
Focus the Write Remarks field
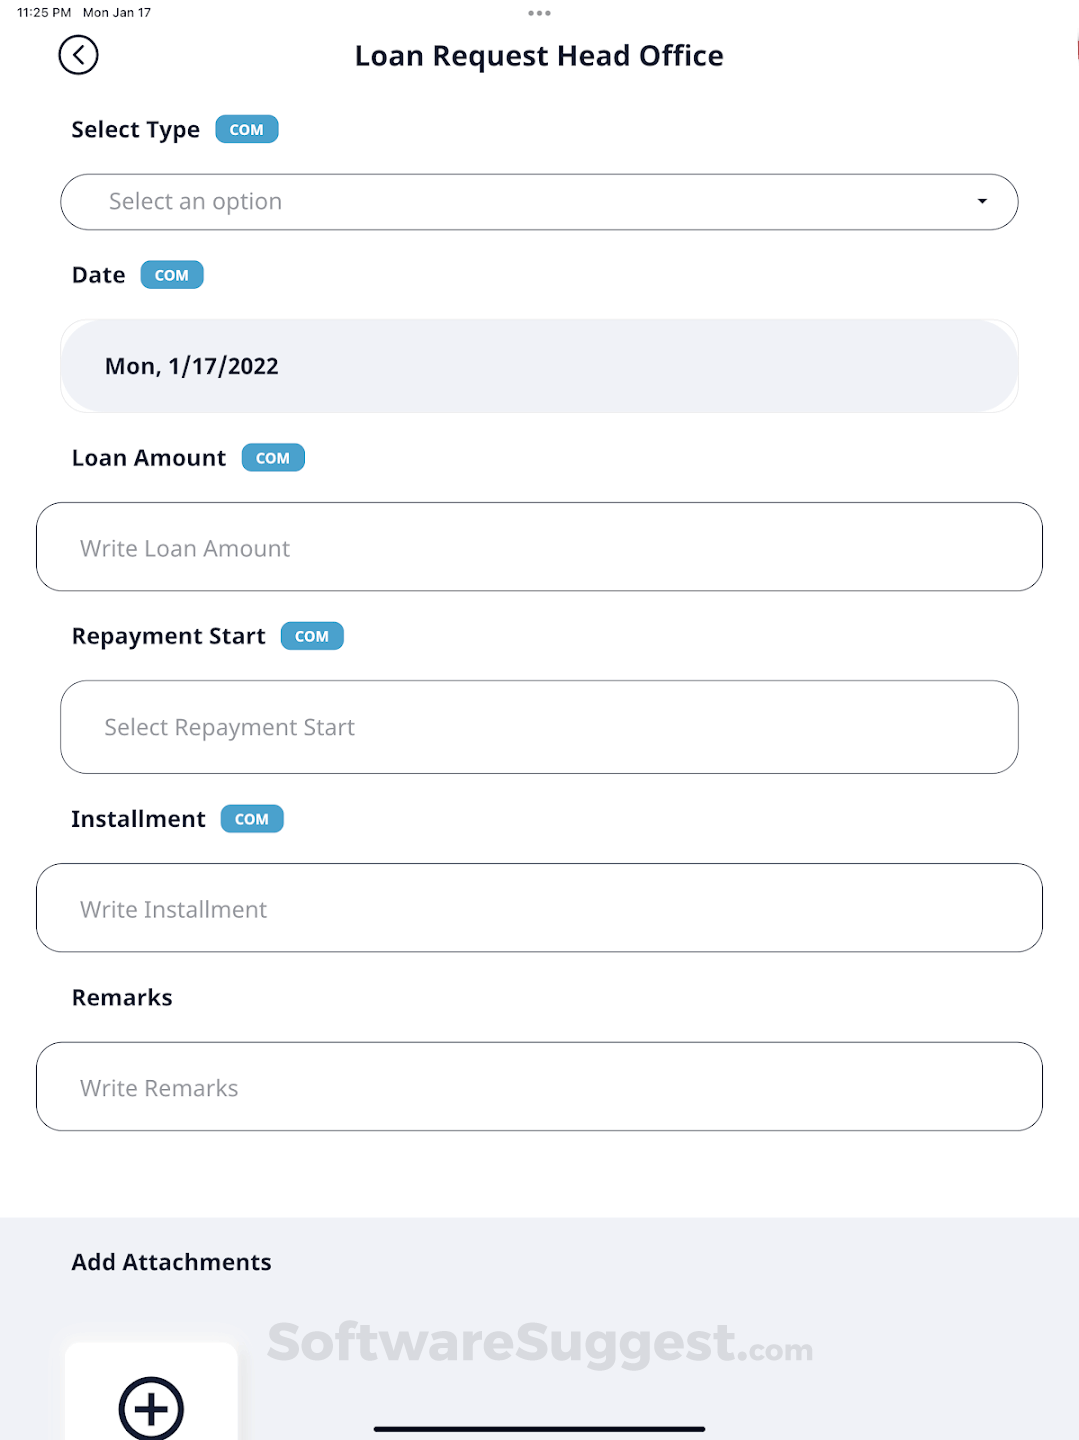539,1087
